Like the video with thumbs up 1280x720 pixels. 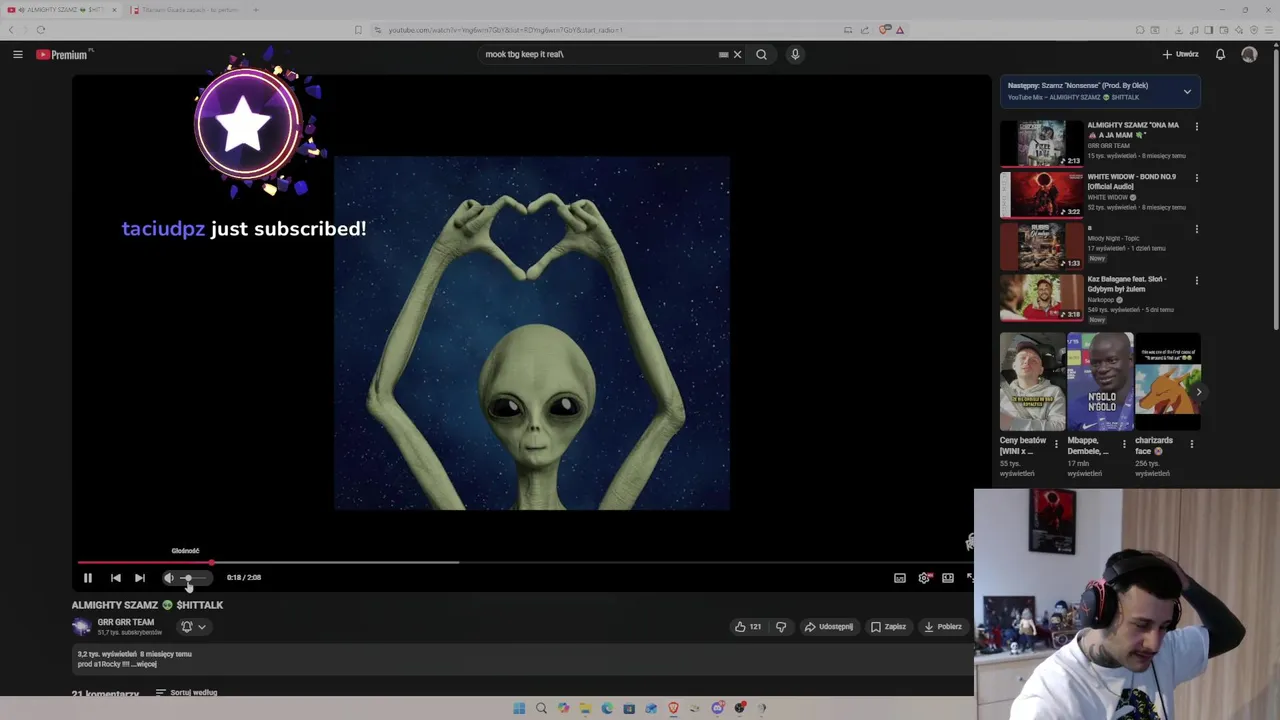(x=748, y=627)
